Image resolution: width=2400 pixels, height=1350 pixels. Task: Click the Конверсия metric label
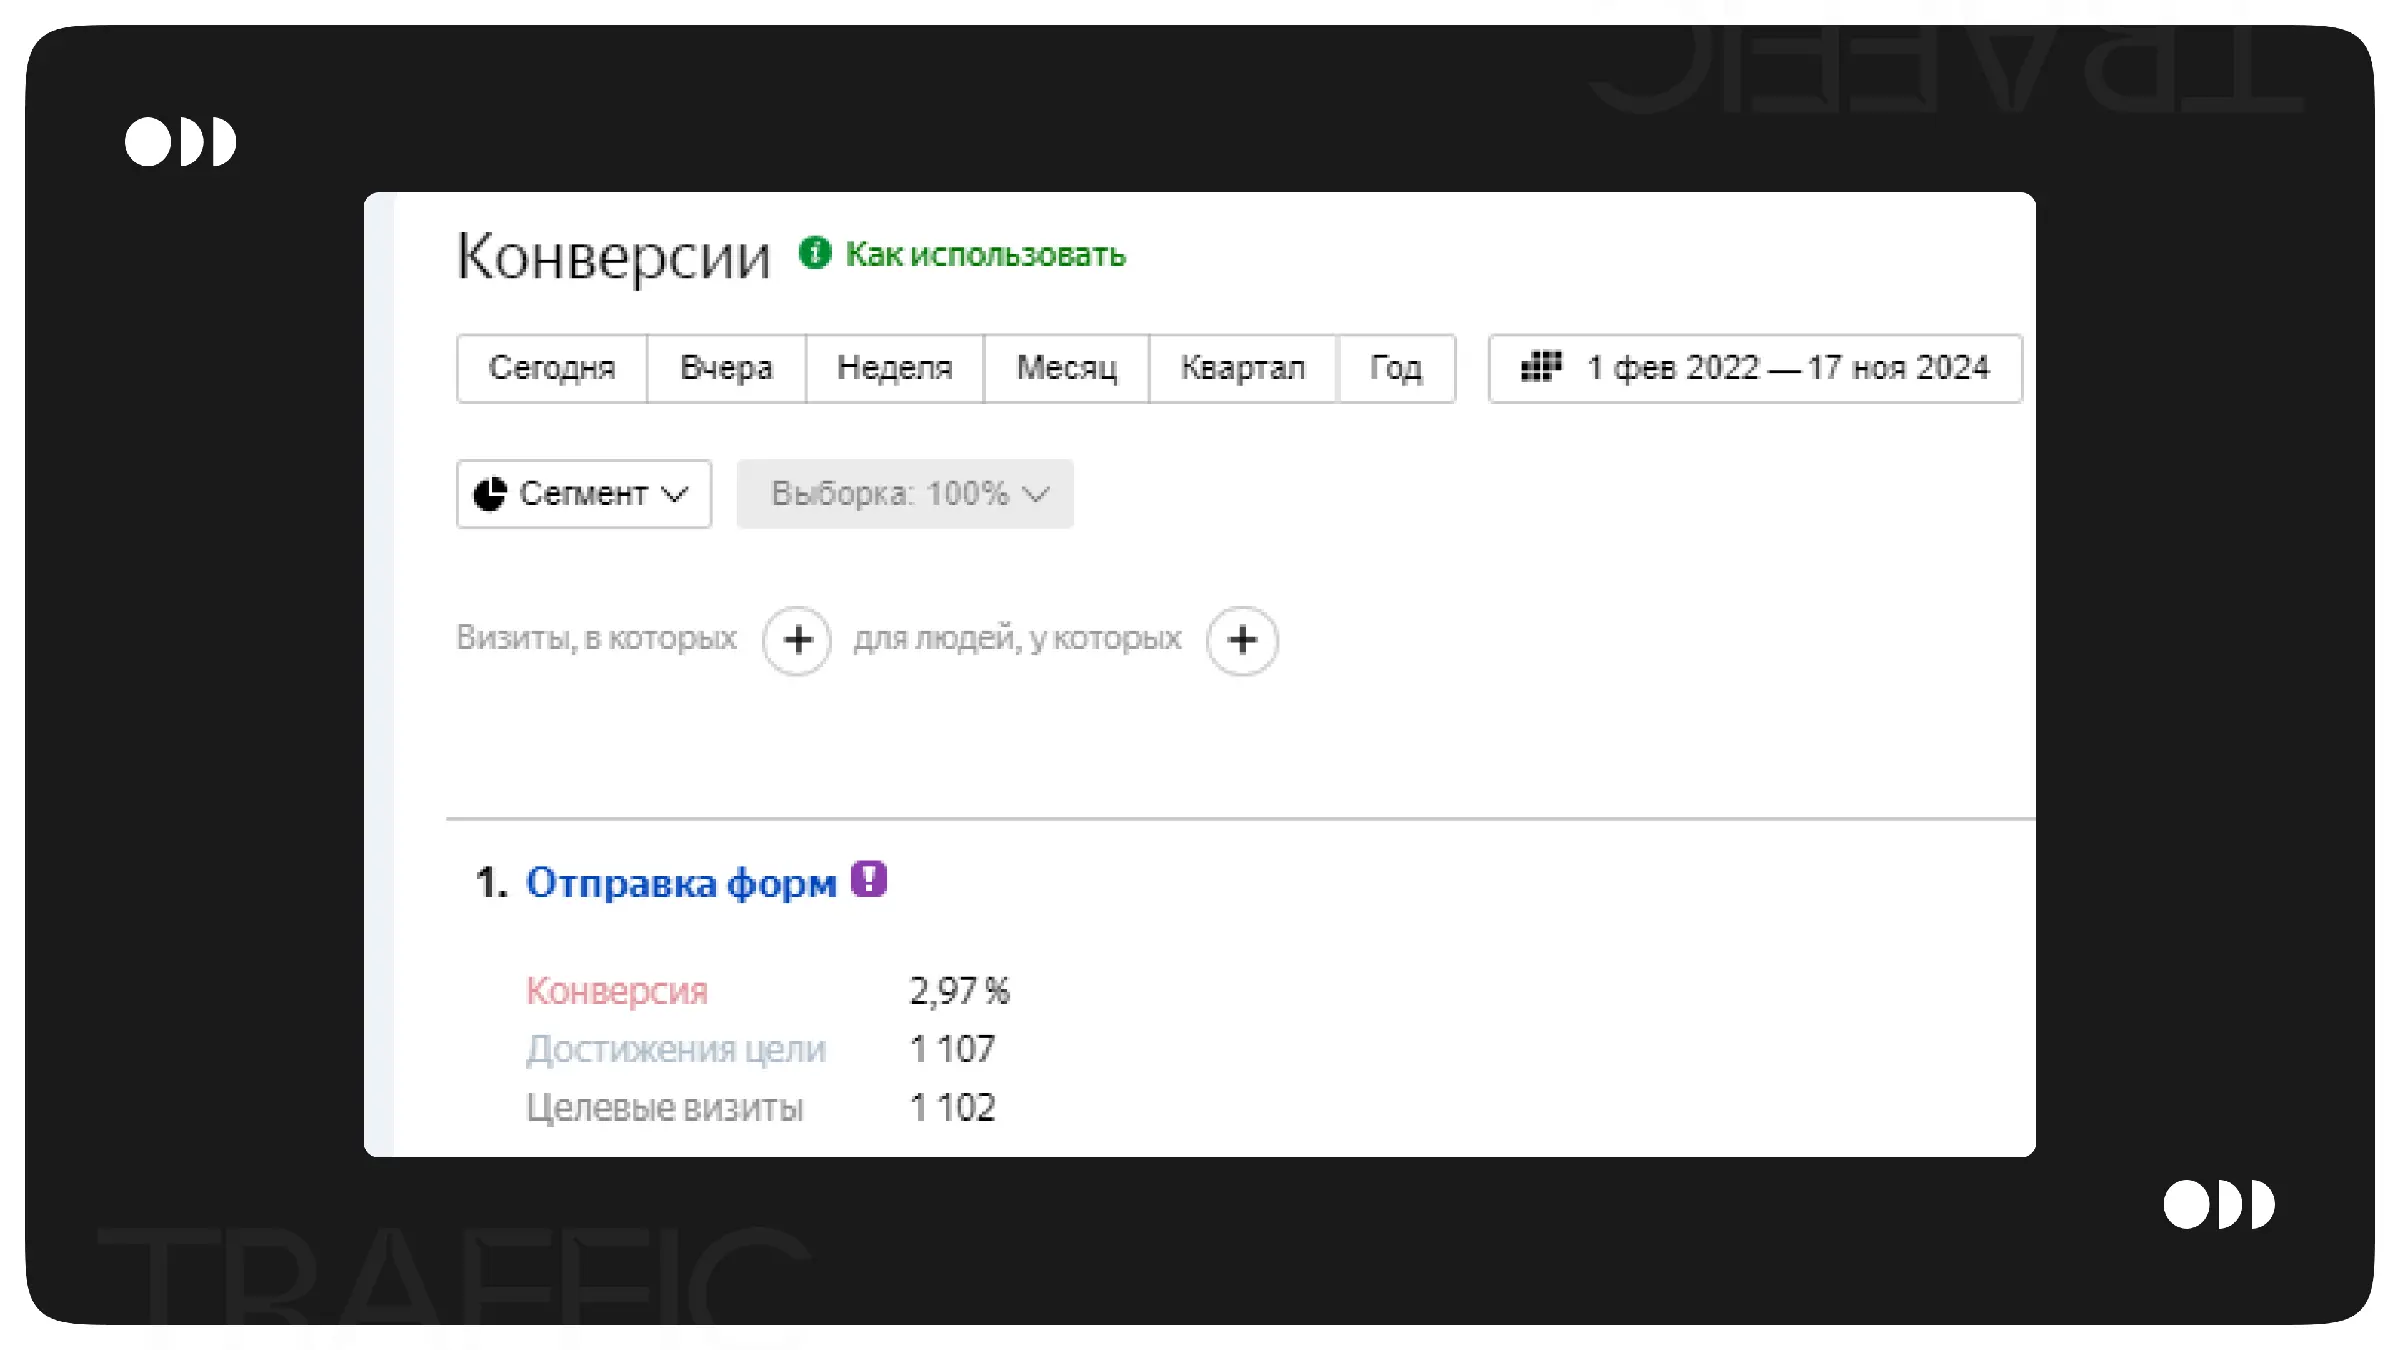(617, 991)
